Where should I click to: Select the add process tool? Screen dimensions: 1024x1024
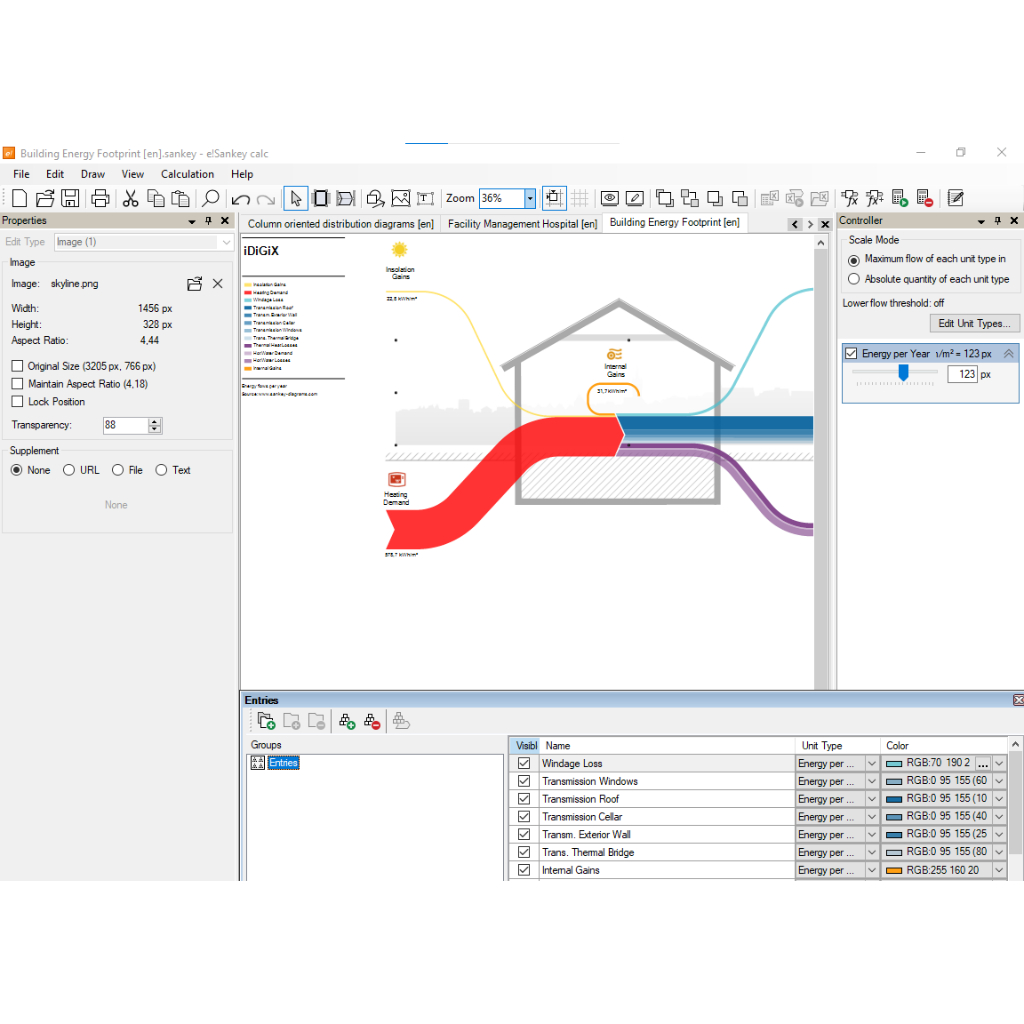click(x=321, y=198)
